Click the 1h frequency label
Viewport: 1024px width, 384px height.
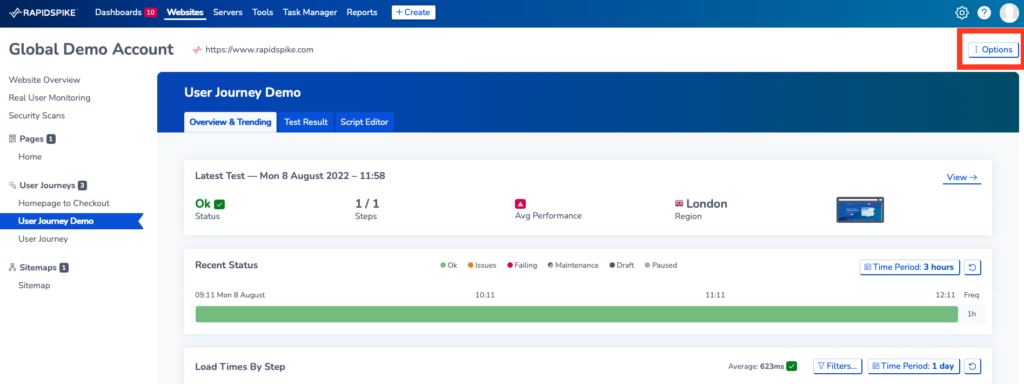(x=972, y=314)
